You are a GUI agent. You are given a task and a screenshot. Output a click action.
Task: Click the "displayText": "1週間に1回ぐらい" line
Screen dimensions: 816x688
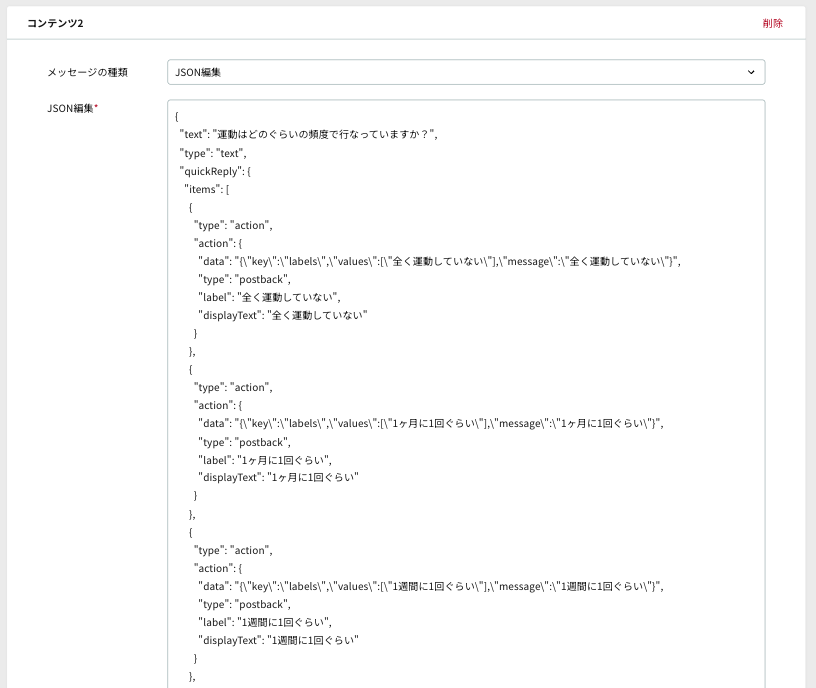pyautogui.click(x=278, y=640)
